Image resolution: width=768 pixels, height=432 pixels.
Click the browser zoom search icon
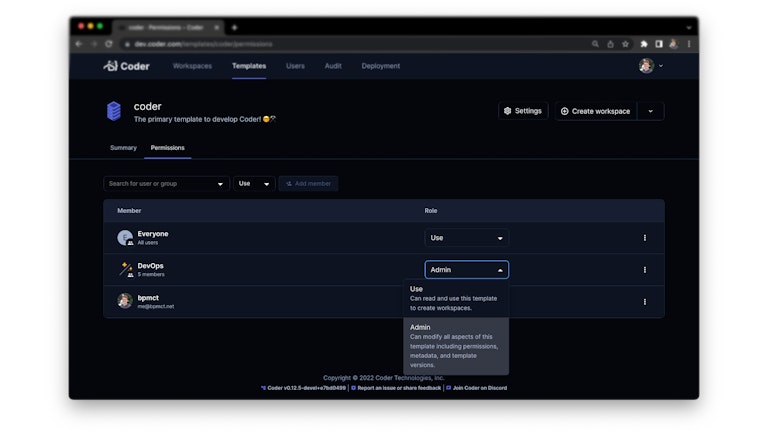pos(595,44)
